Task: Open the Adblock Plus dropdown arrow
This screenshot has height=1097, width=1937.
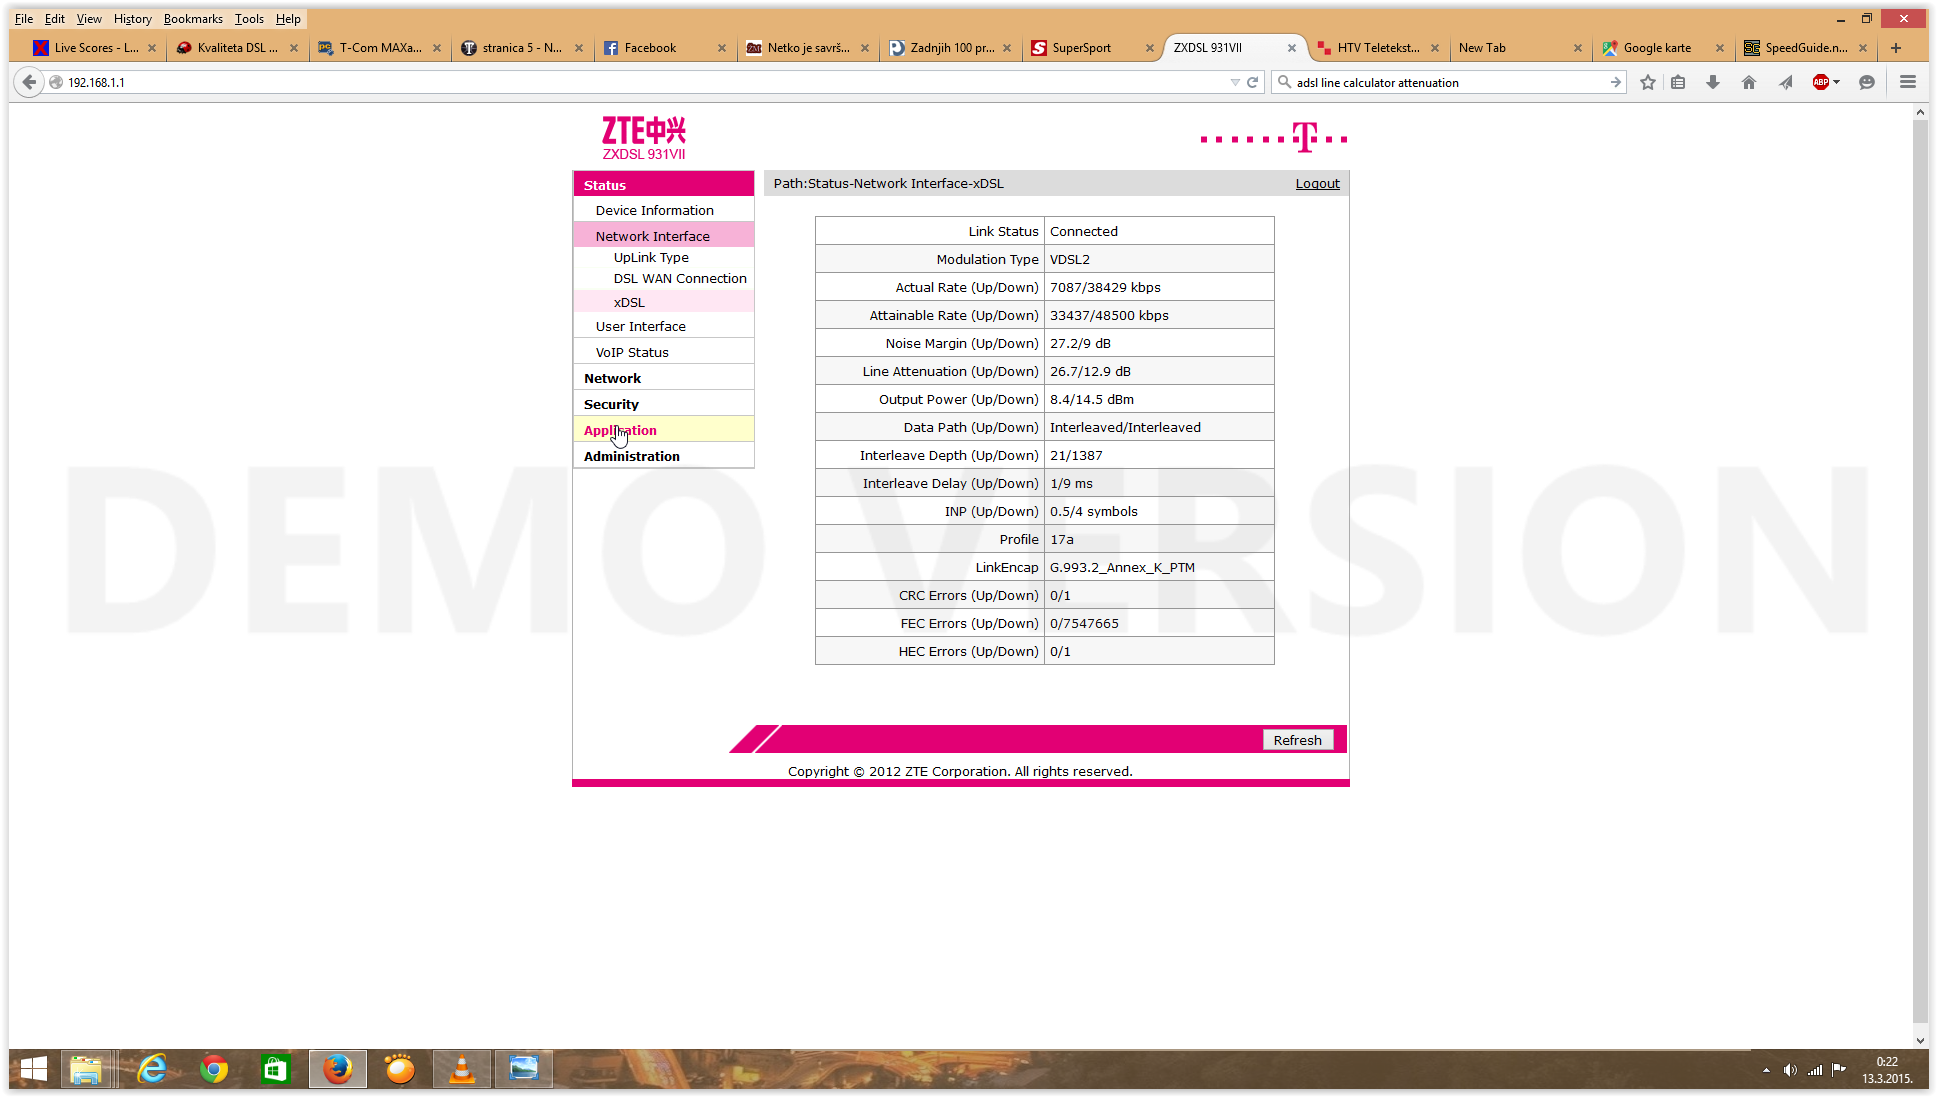Action: click(x=1837, y=83)
